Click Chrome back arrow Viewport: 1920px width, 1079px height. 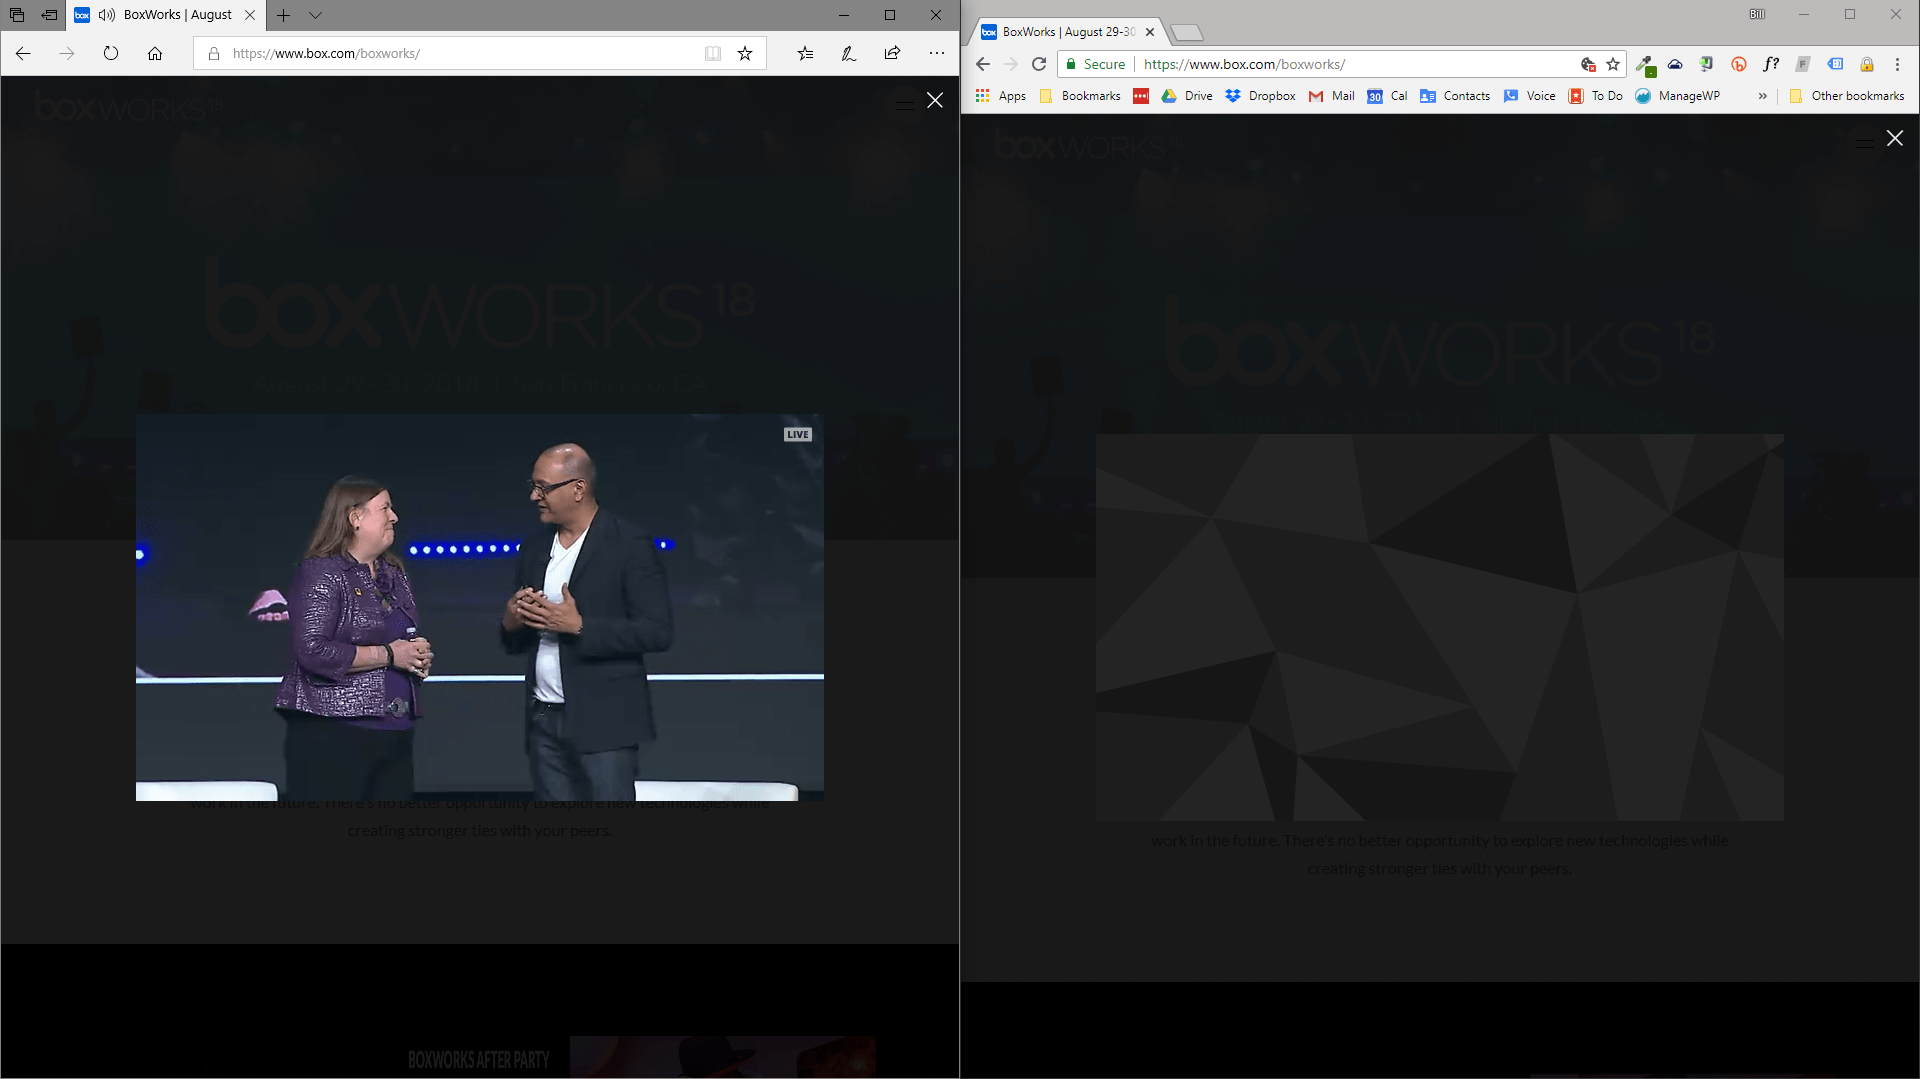983,64
